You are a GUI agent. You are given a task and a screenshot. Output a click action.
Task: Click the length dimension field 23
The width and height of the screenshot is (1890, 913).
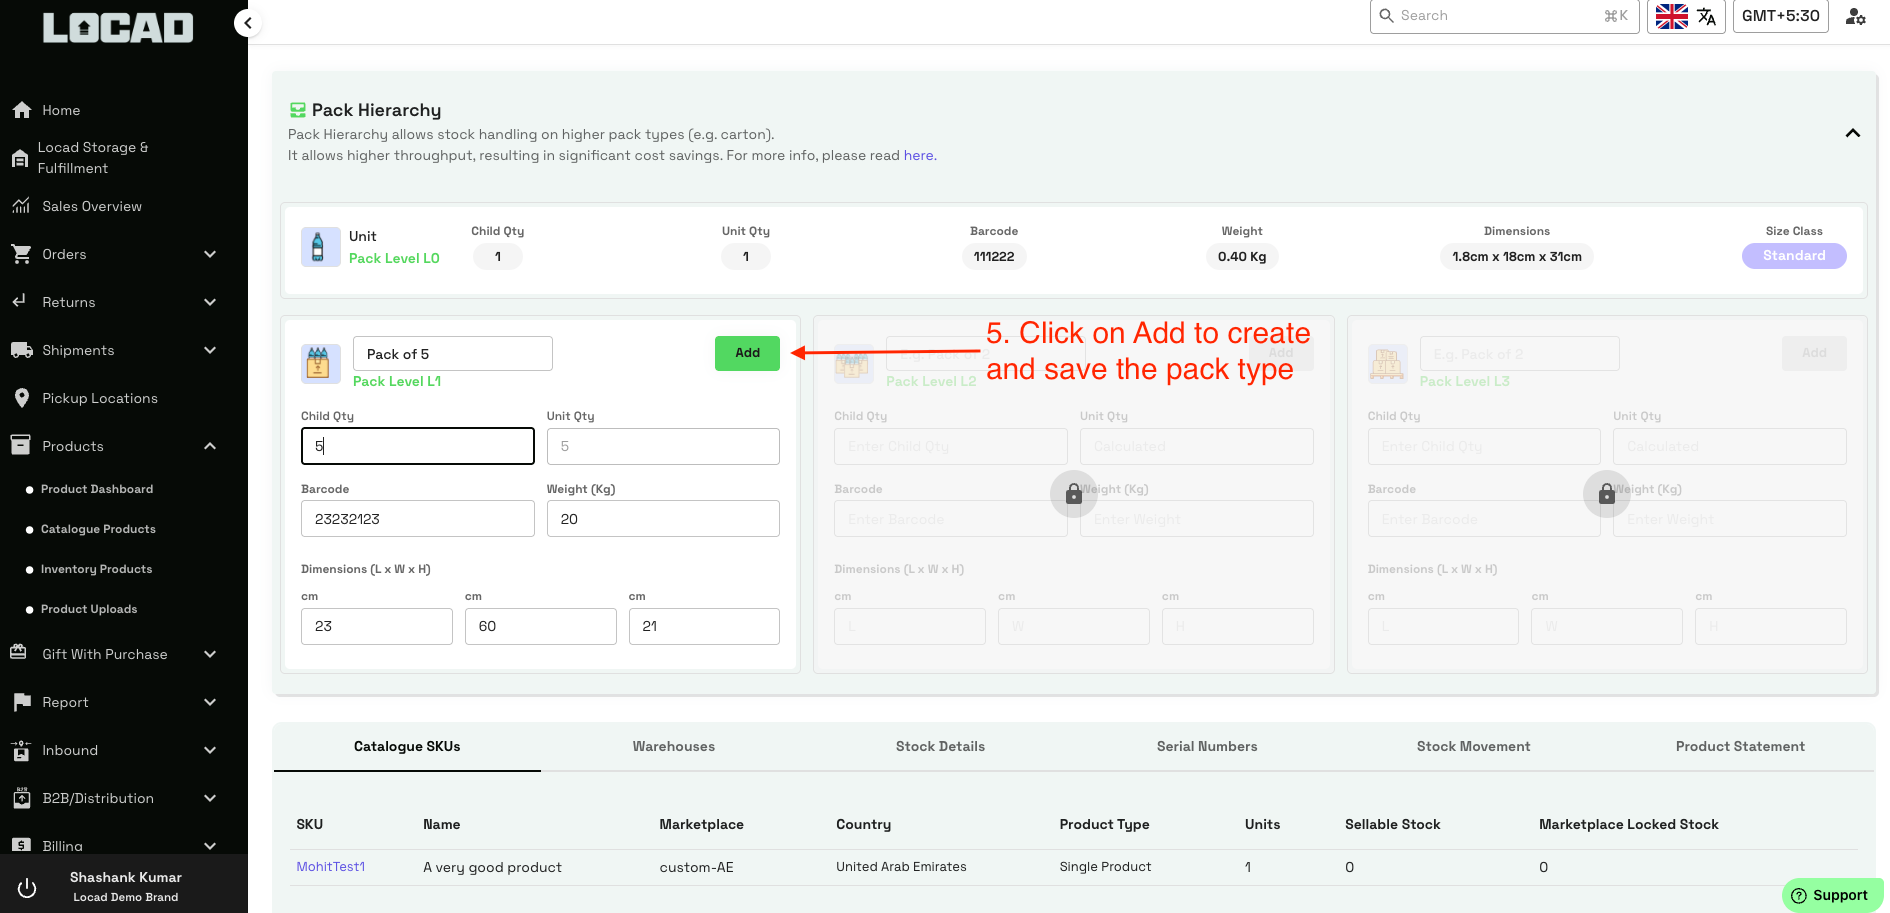coord(377,626)
